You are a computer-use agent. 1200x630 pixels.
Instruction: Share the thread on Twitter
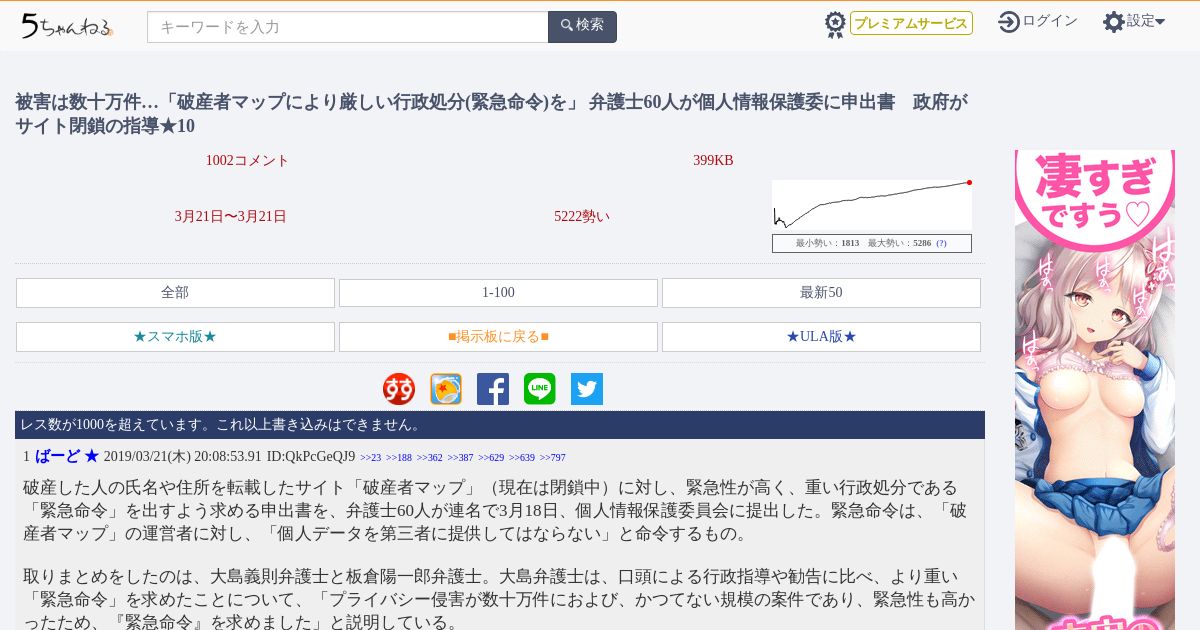click(x=587, y=389)
